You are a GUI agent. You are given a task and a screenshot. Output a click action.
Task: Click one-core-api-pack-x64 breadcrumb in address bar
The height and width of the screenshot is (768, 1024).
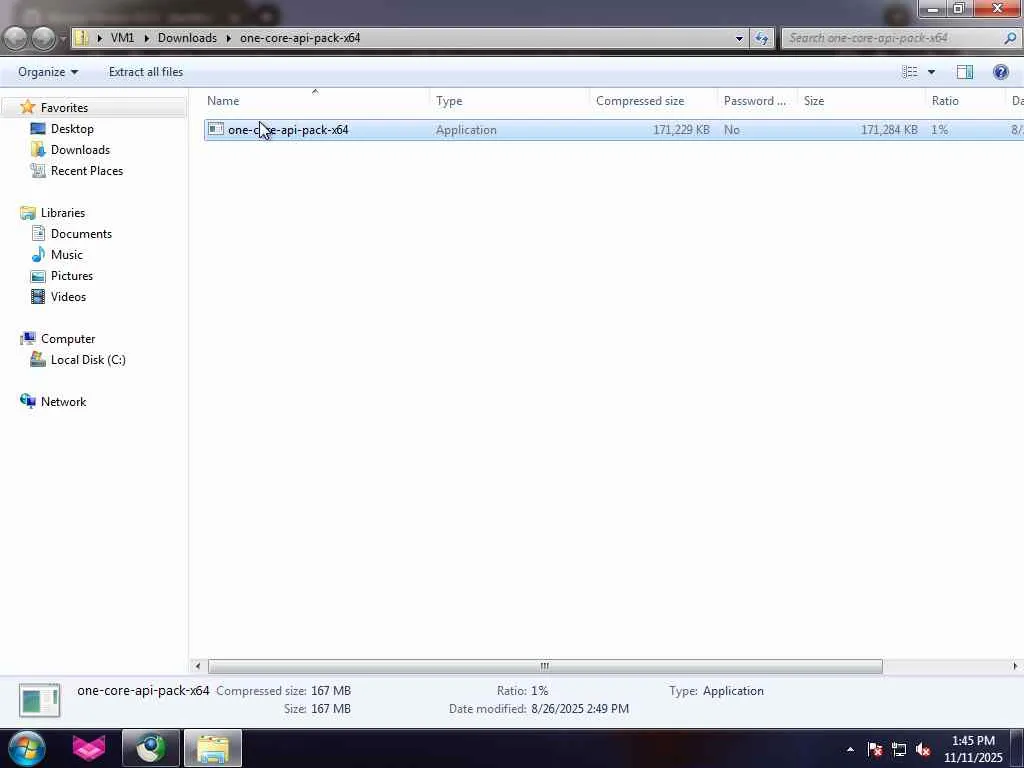[x=300, y=38]
